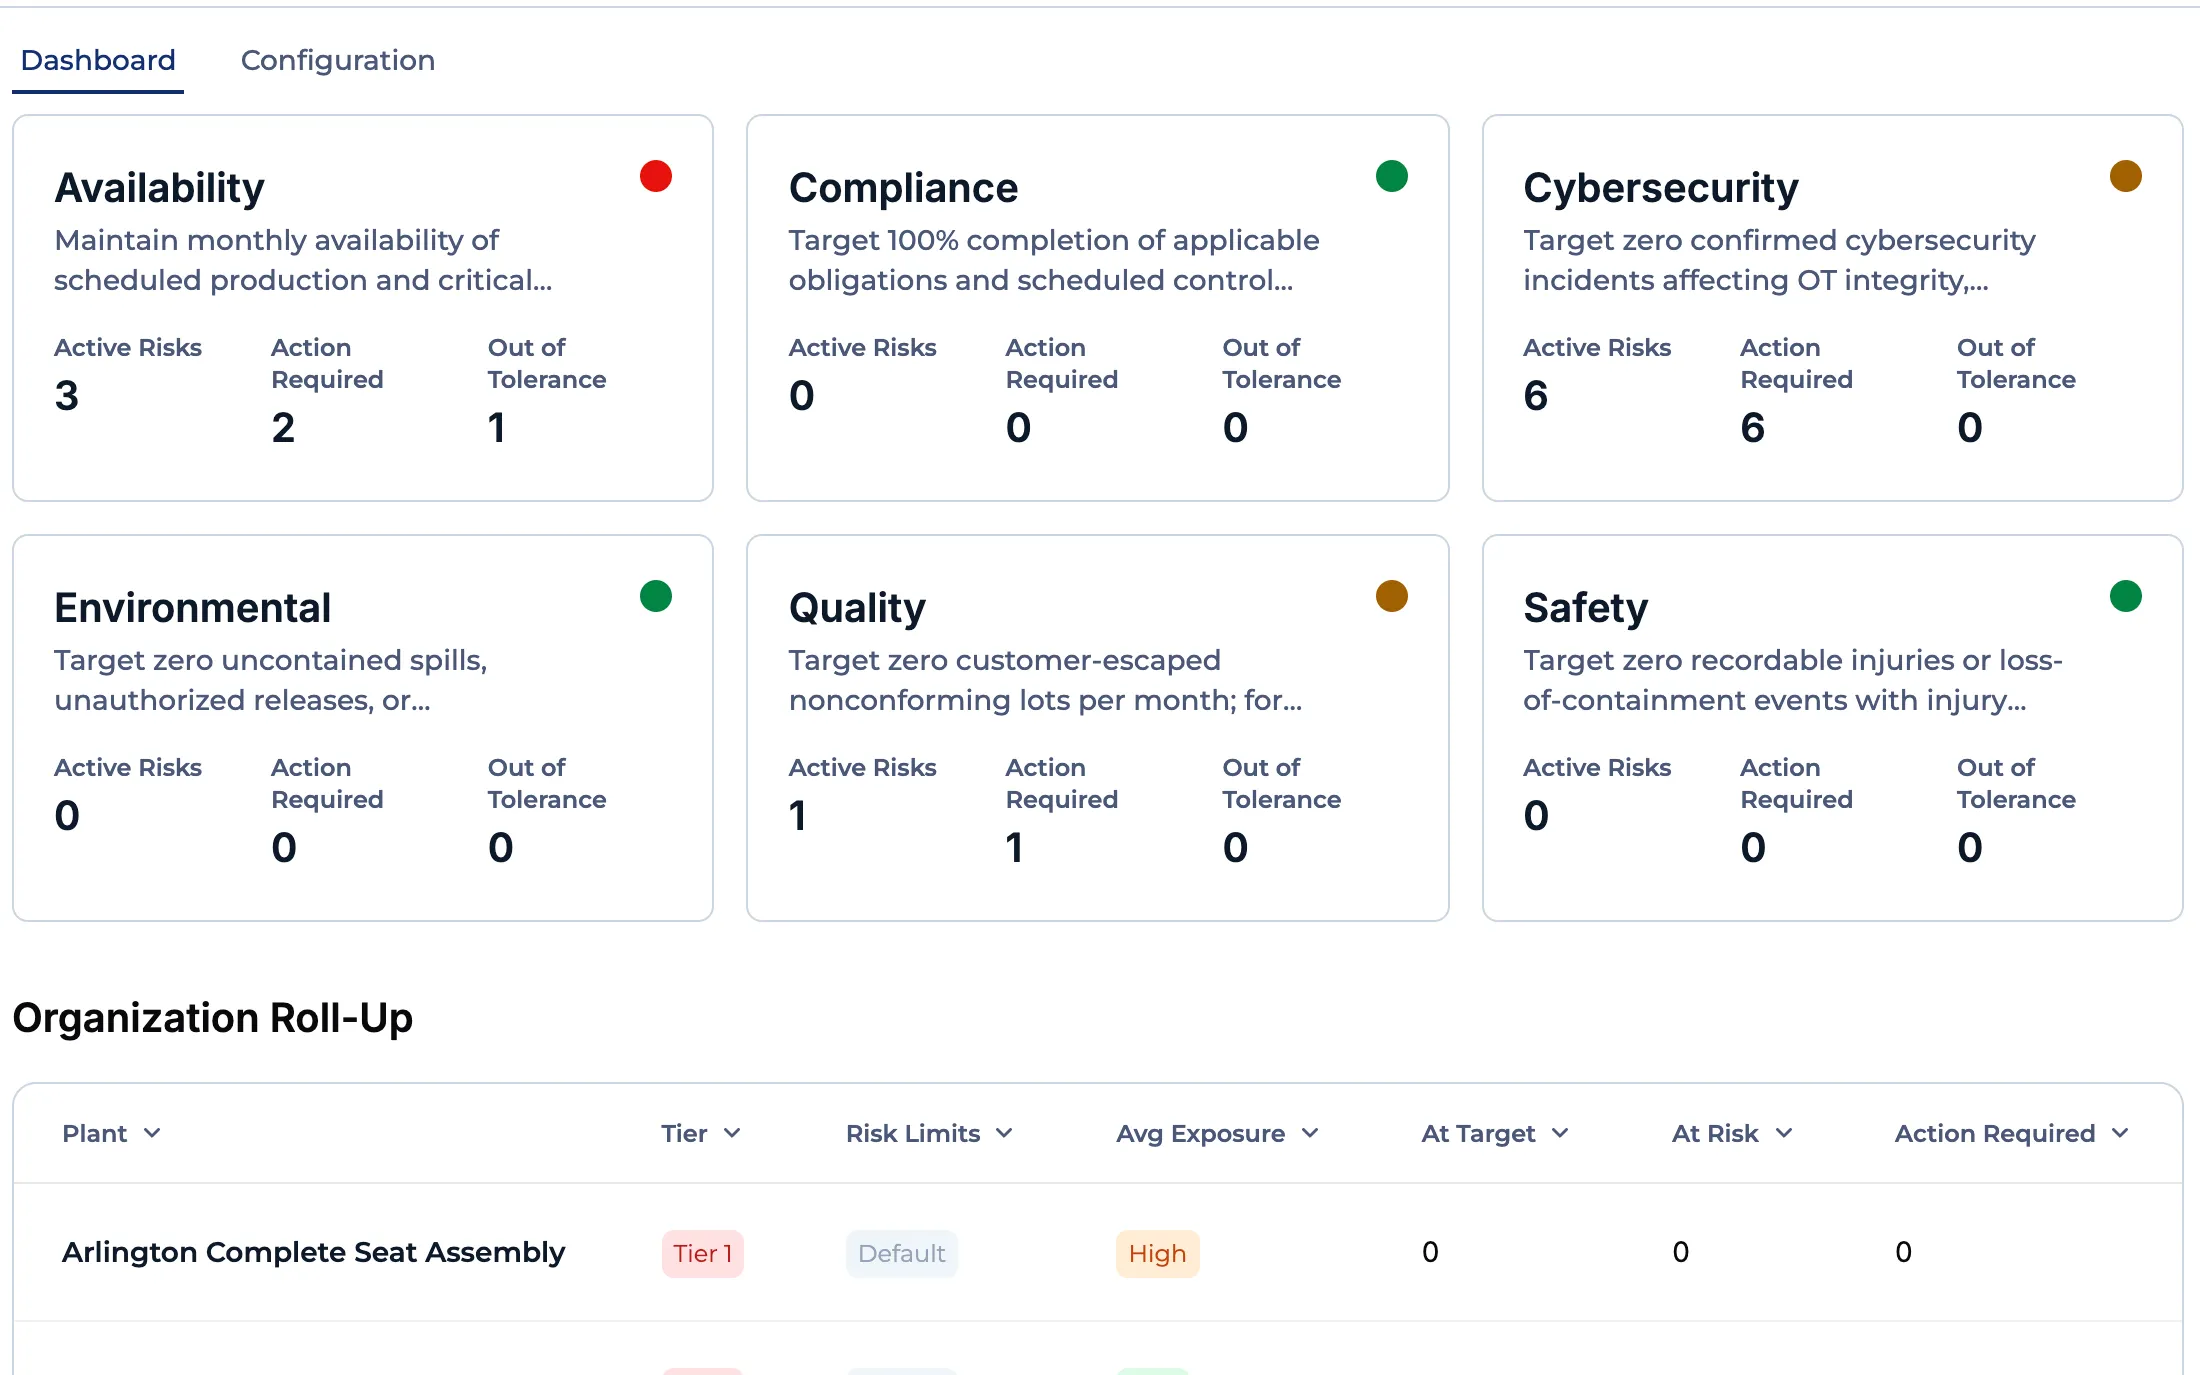The height and width of the screenshot is (1375, 2200).
Task: Expand the Risk Limits column menu
Action: [1005, 1133]
